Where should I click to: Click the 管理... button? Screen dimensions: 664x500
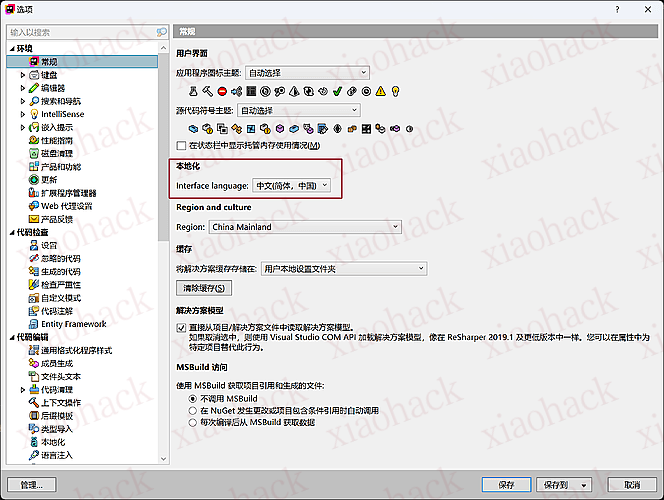point(32,485)
